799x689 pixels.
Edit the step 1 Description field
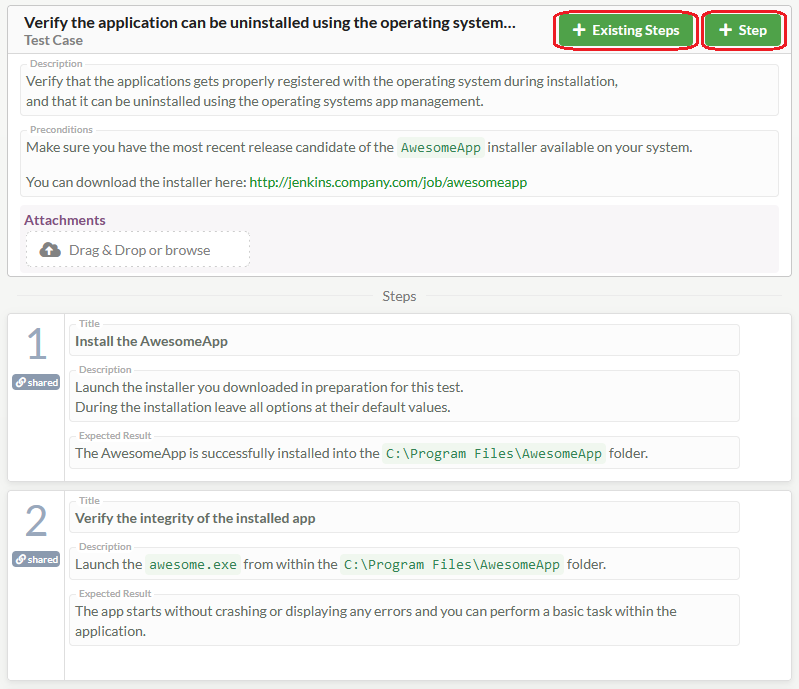click(x=404, y=397)
